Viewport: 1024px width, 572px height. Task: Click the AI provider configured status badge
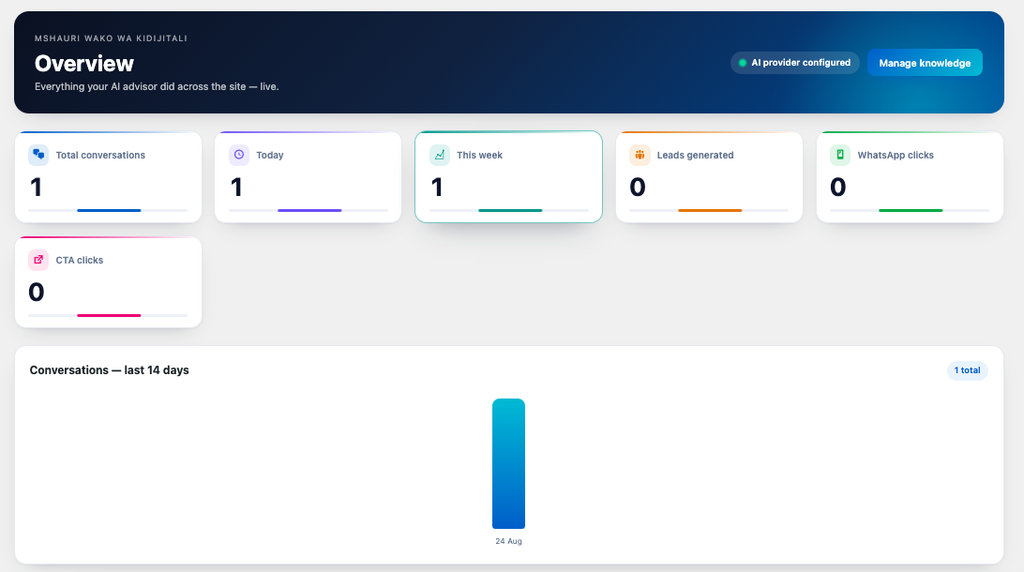pyautogui.click(x=795, y=63)
